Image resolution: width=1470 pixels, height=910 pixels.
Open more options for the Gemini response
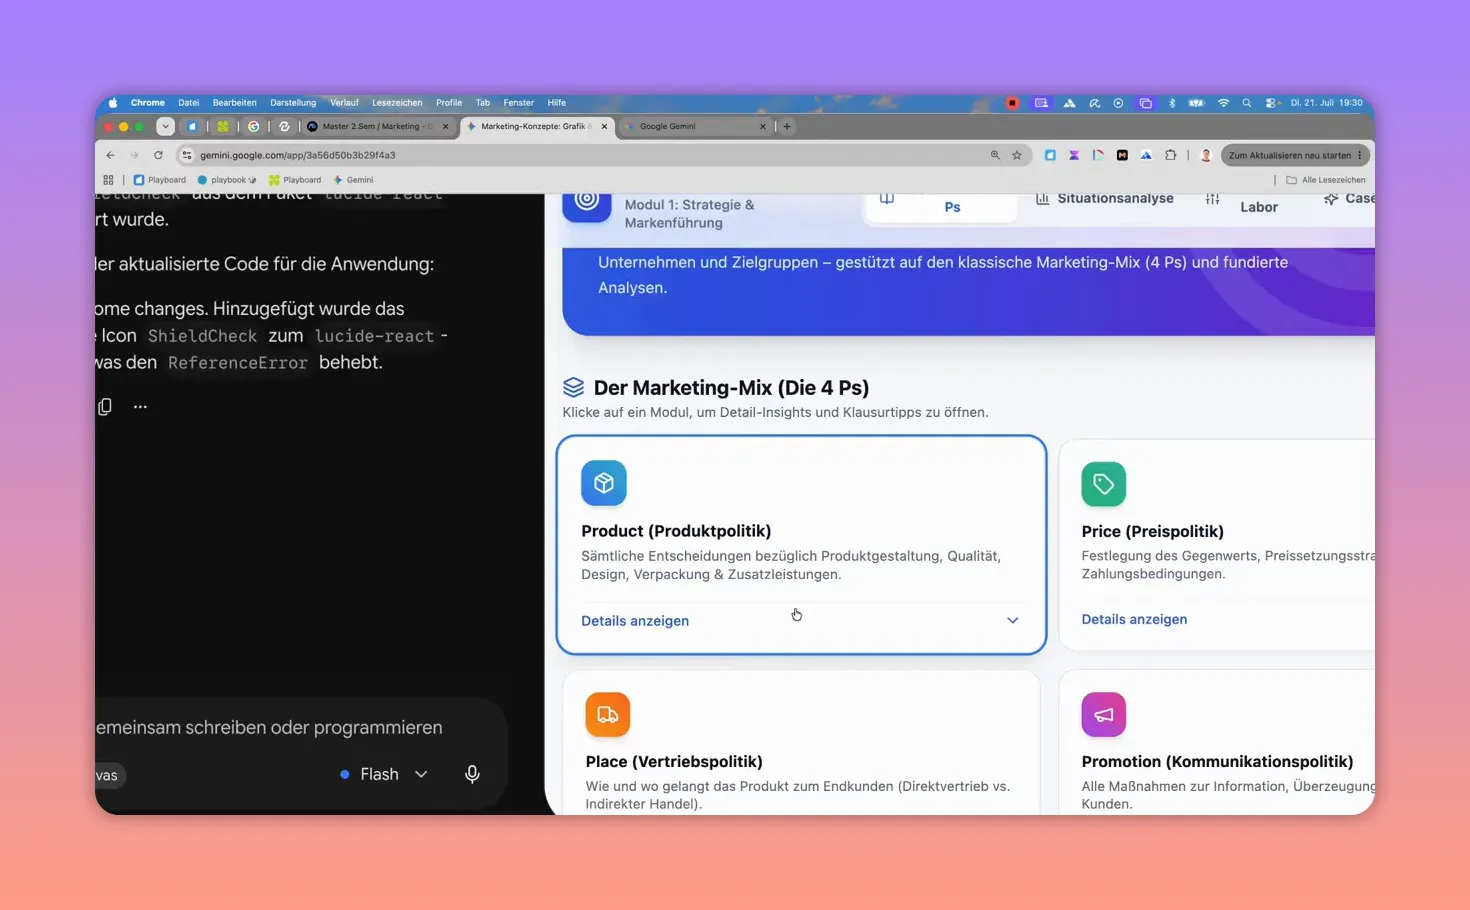pyautogui.click(x=140, y=406)
